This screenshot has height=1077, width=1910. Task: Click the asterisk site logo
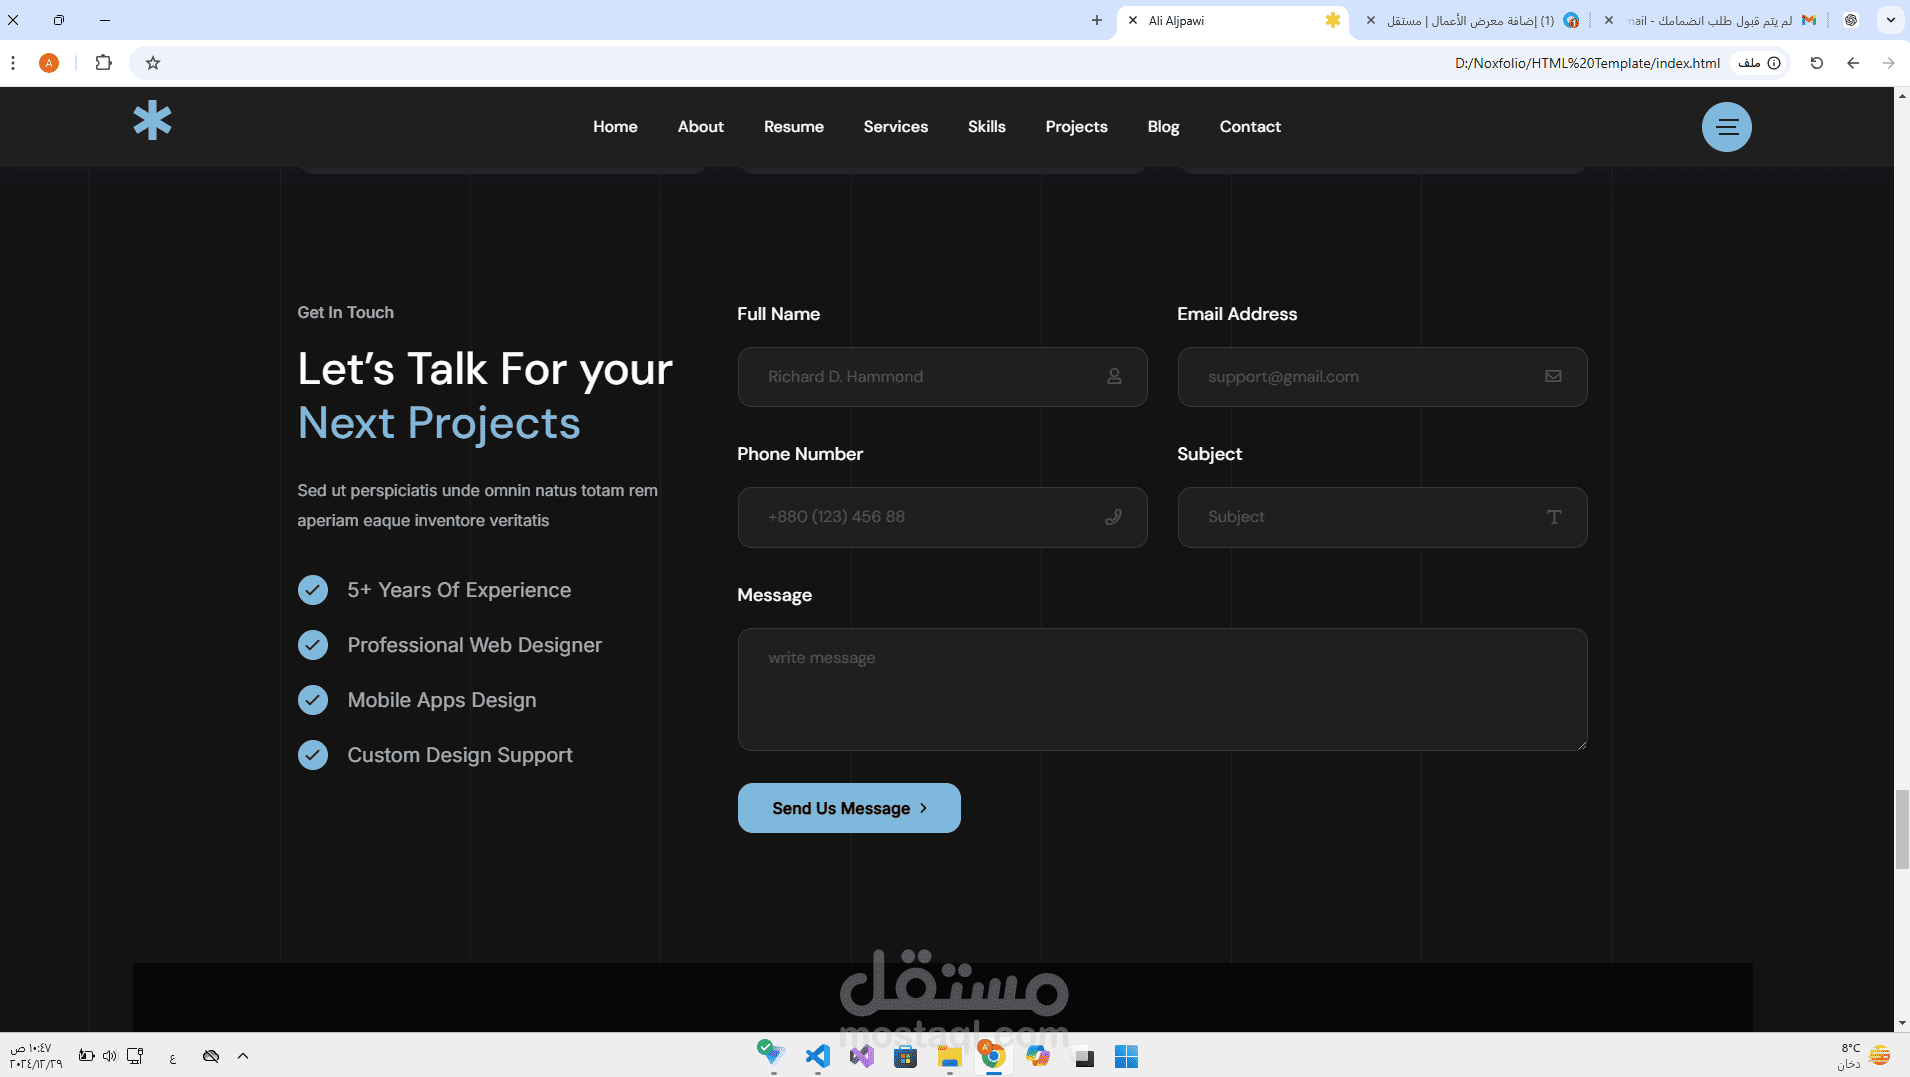[153, 120]
